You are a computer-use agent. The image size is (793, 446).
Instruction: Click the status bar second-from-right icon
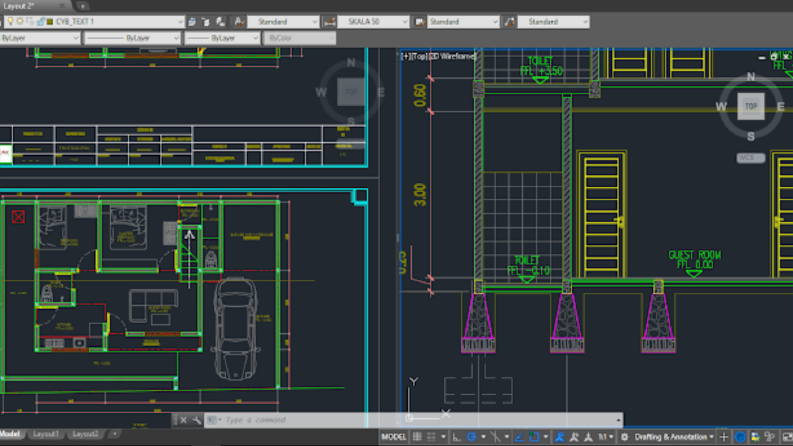[x=770, y=437]
